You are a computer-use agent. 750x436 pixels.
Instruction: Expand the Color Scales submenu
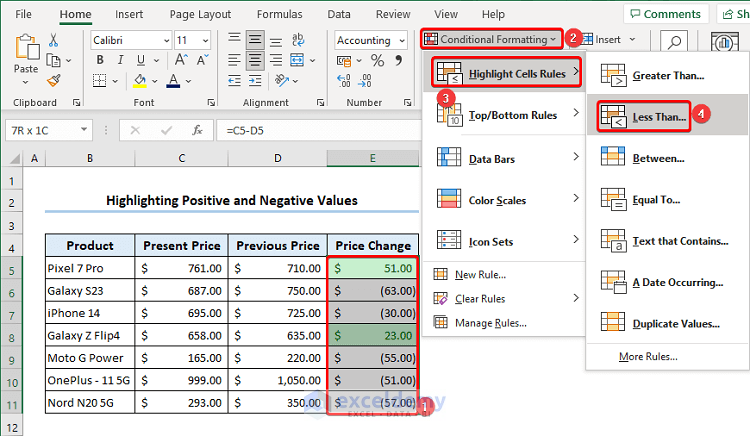click(504, 200)
